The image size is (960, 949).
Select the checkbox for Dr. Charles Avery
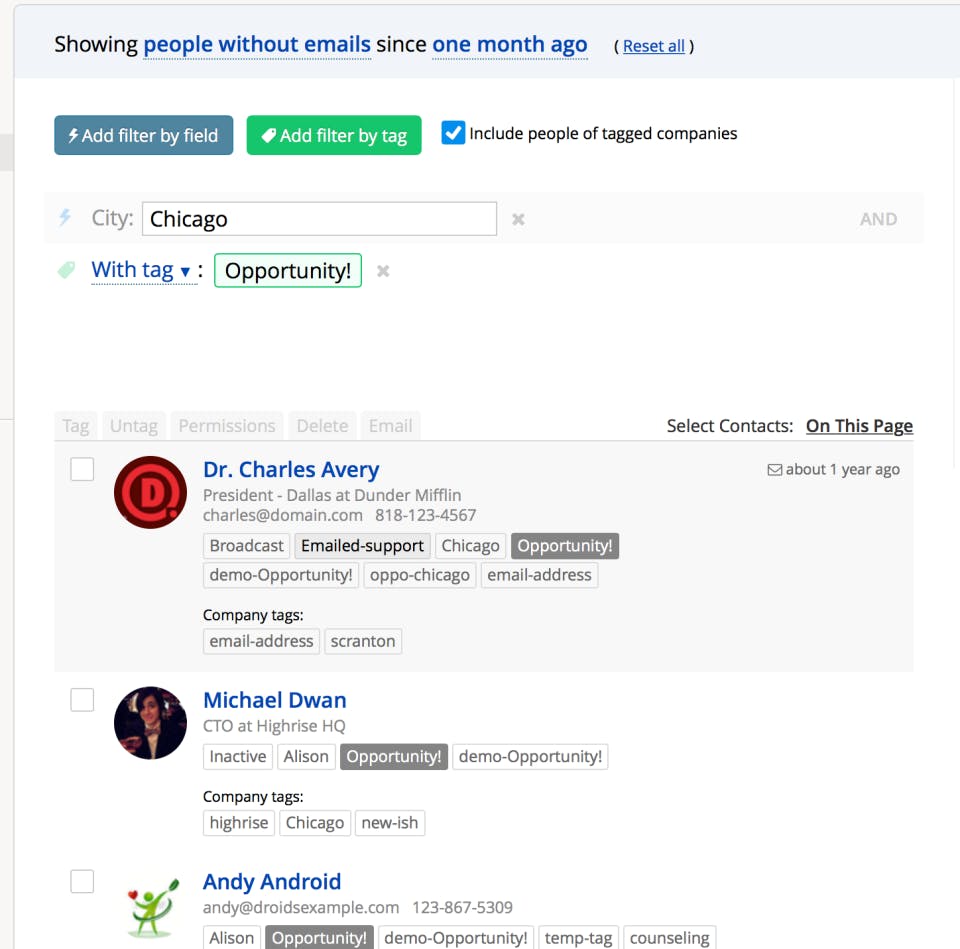pos(82,469)
